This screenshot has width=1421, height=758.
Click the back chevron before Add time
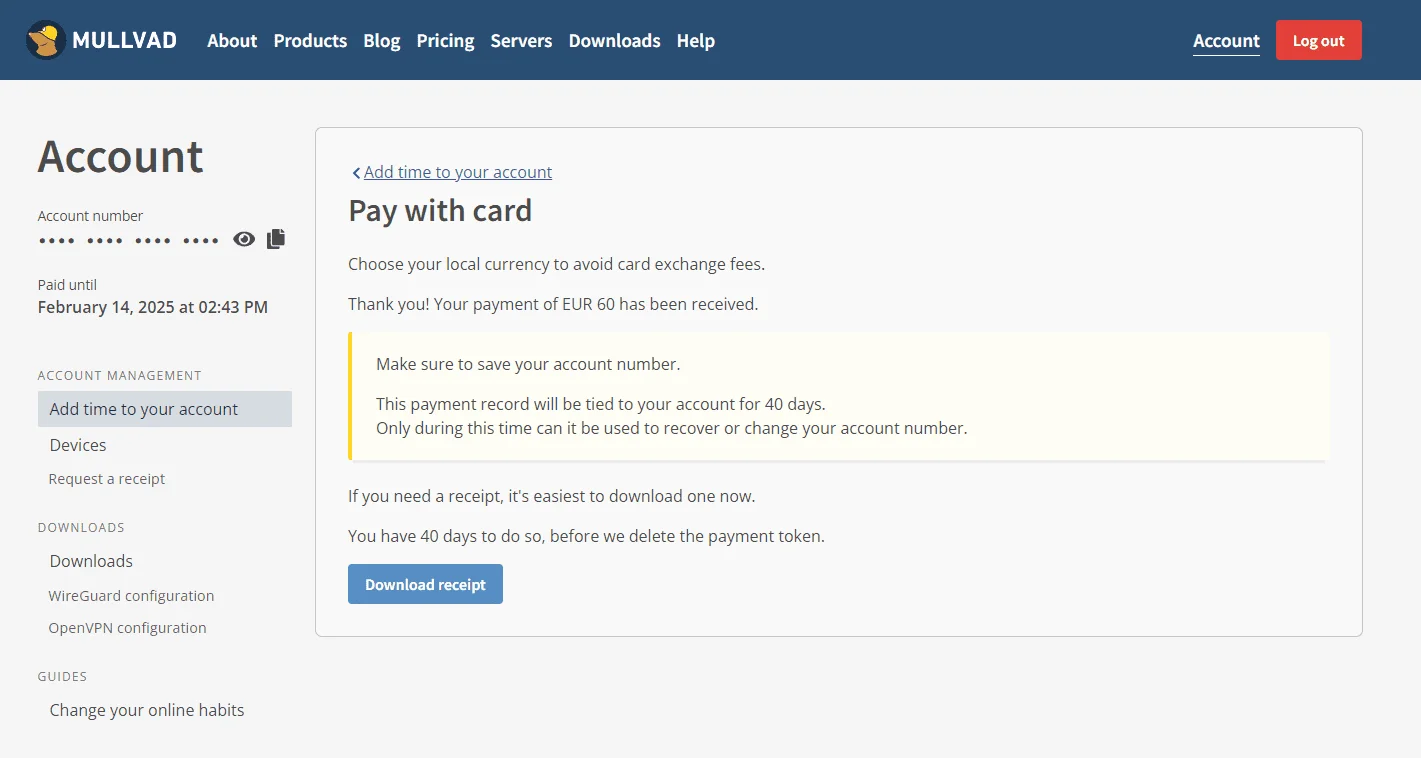(x=356, y=173)
